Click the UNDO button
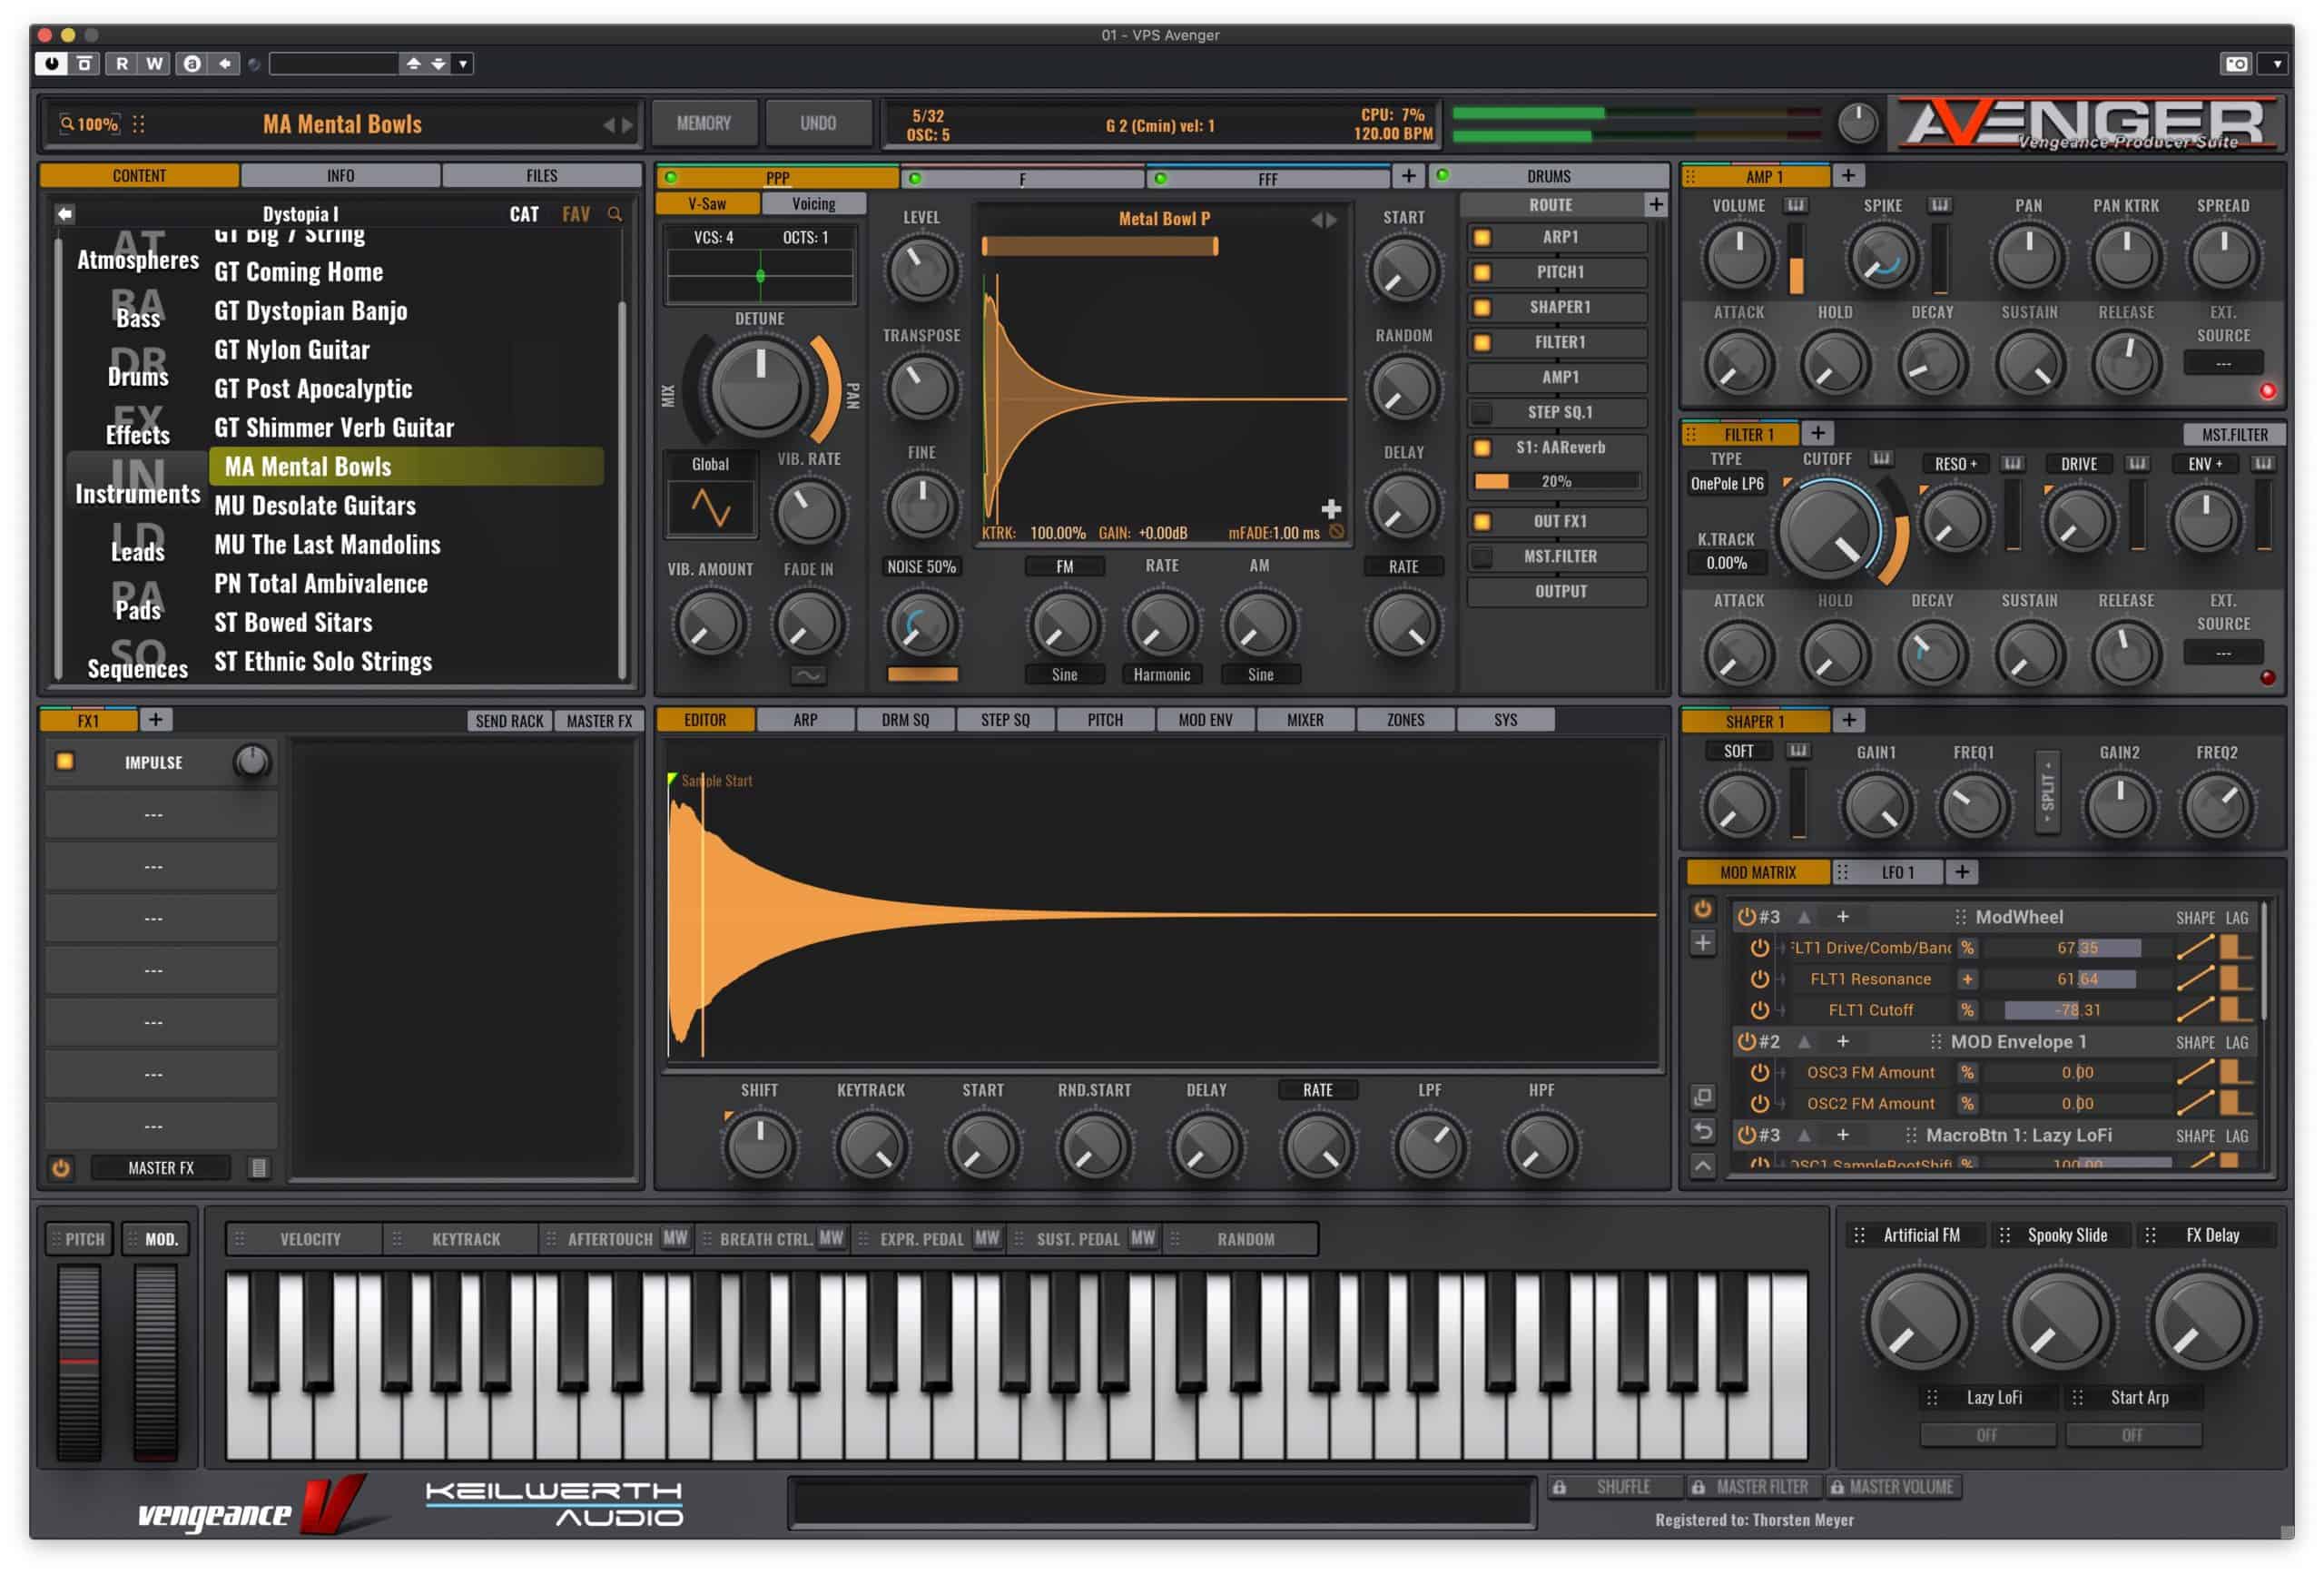Screen dimensions: 2324x1574 (818, 123)
